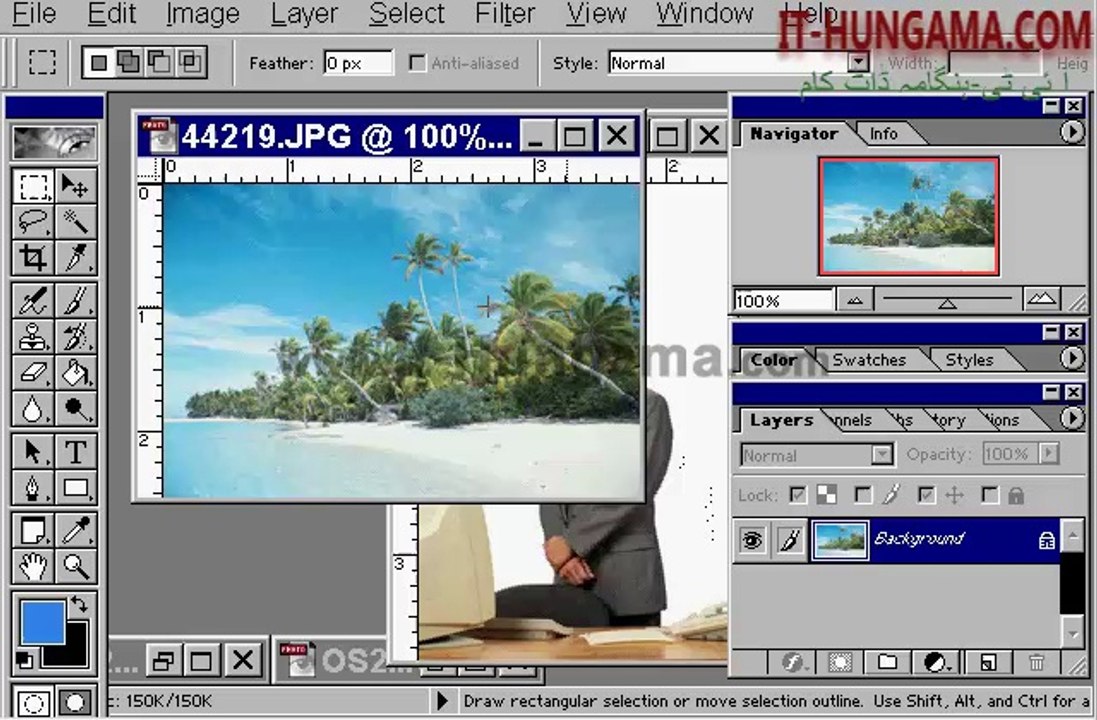
Task: Toggle Lock all checkbox
Action: 989,495
